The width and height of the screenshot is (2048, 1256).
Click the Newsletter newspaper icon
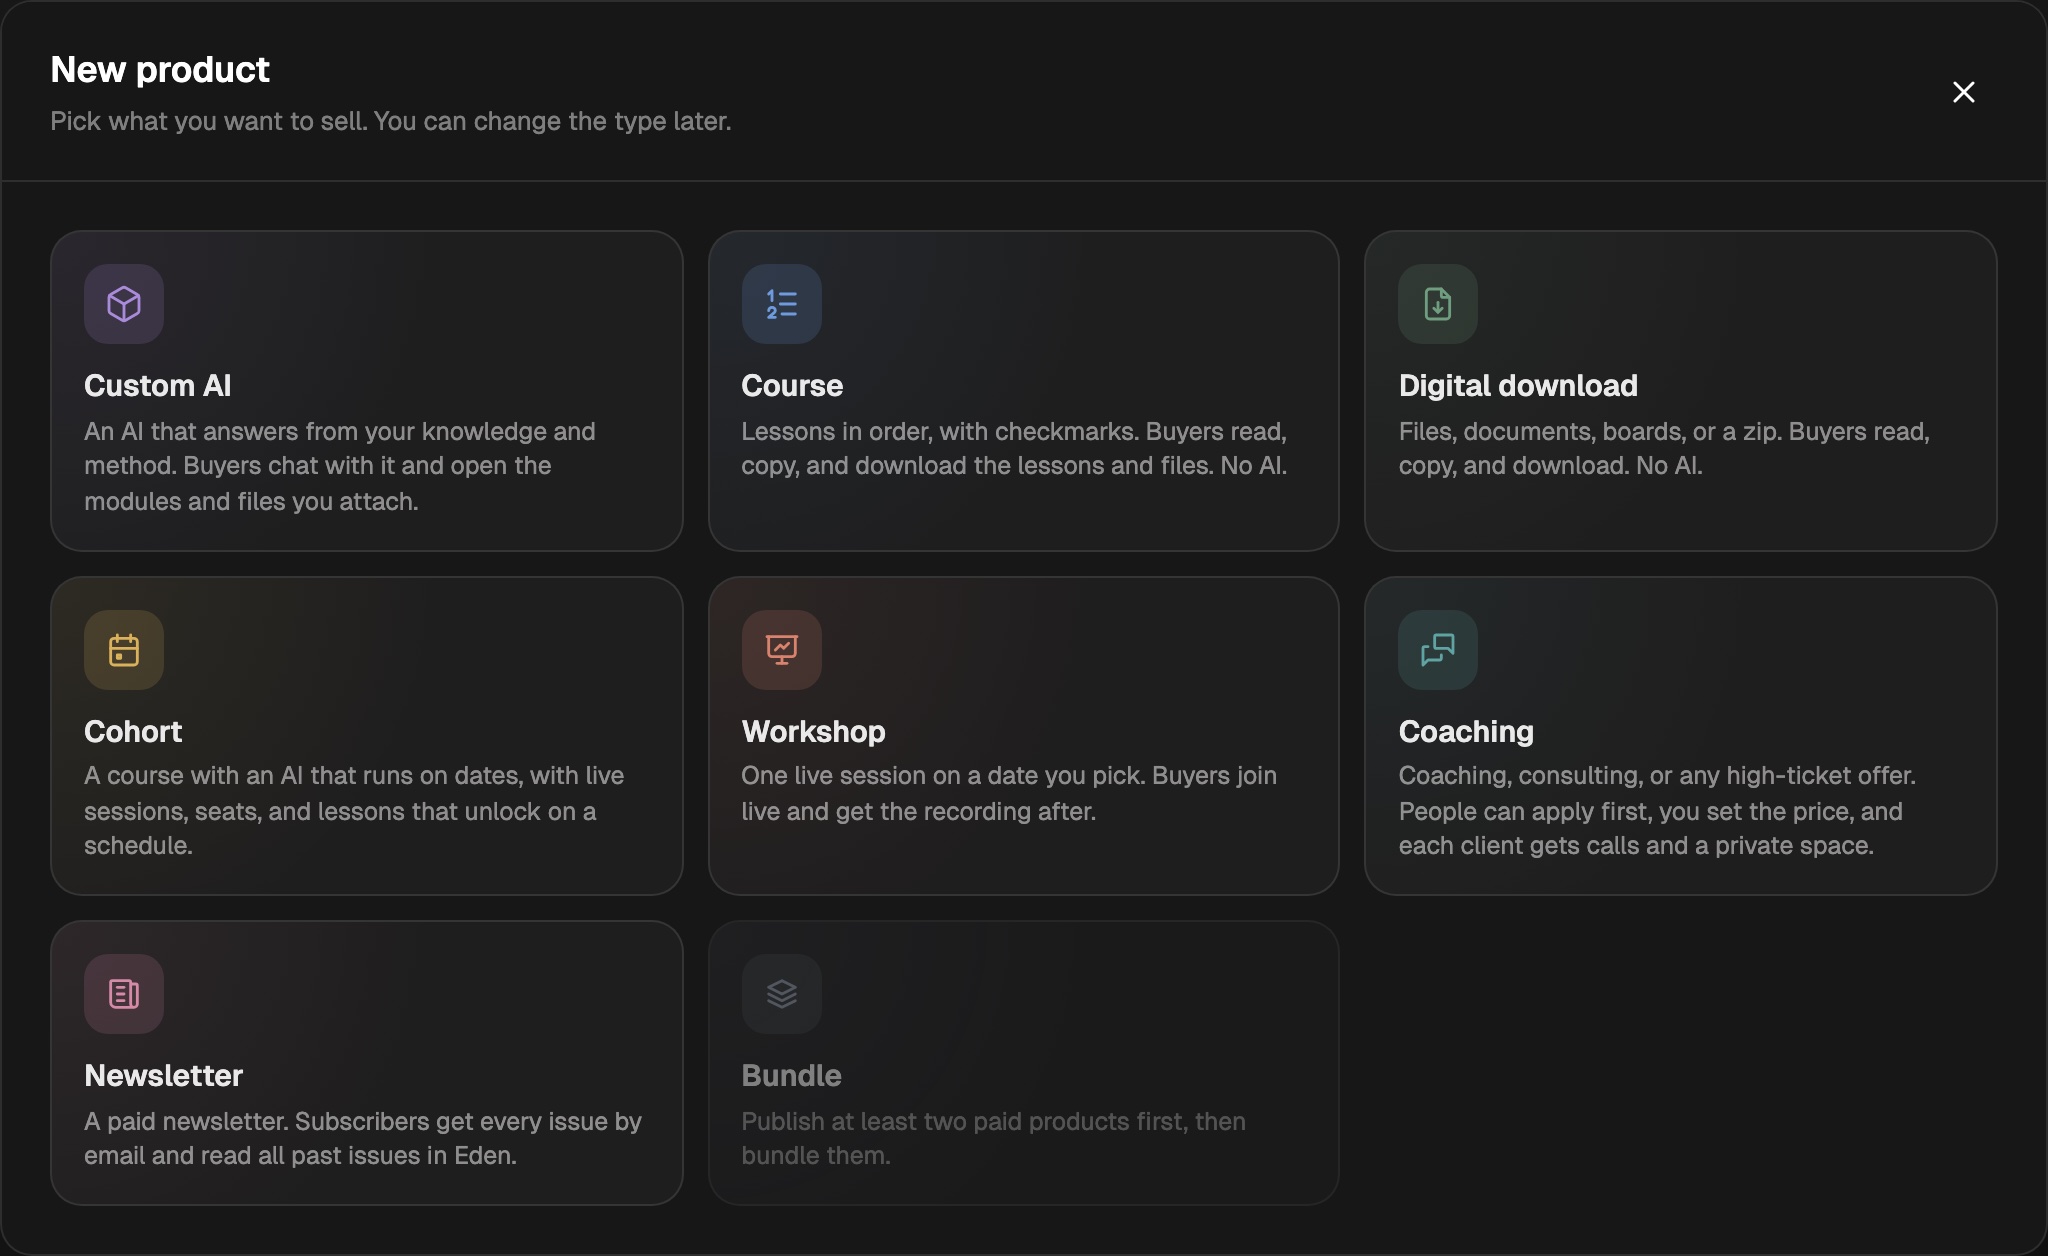click(124, 994)
